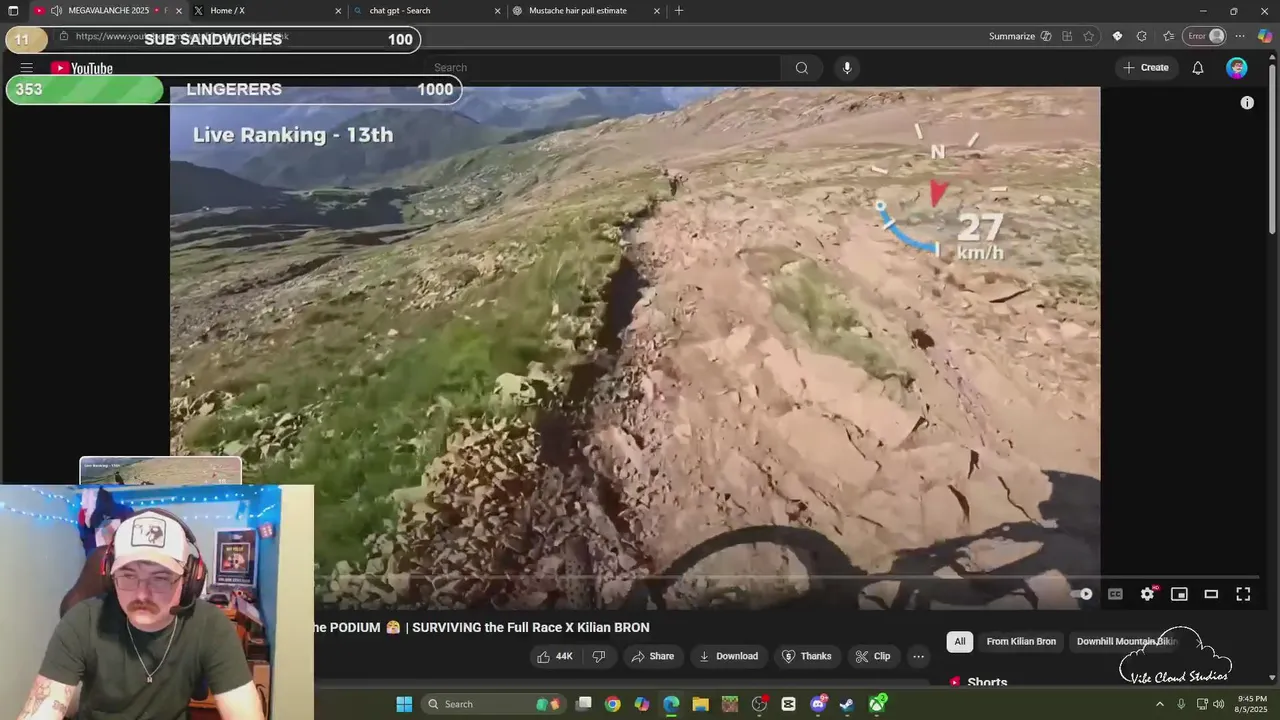The width and height of the screenshot is (1280, 720).
Task: Open Edge Settings and more menu
Action: (x=1240, y=36)
